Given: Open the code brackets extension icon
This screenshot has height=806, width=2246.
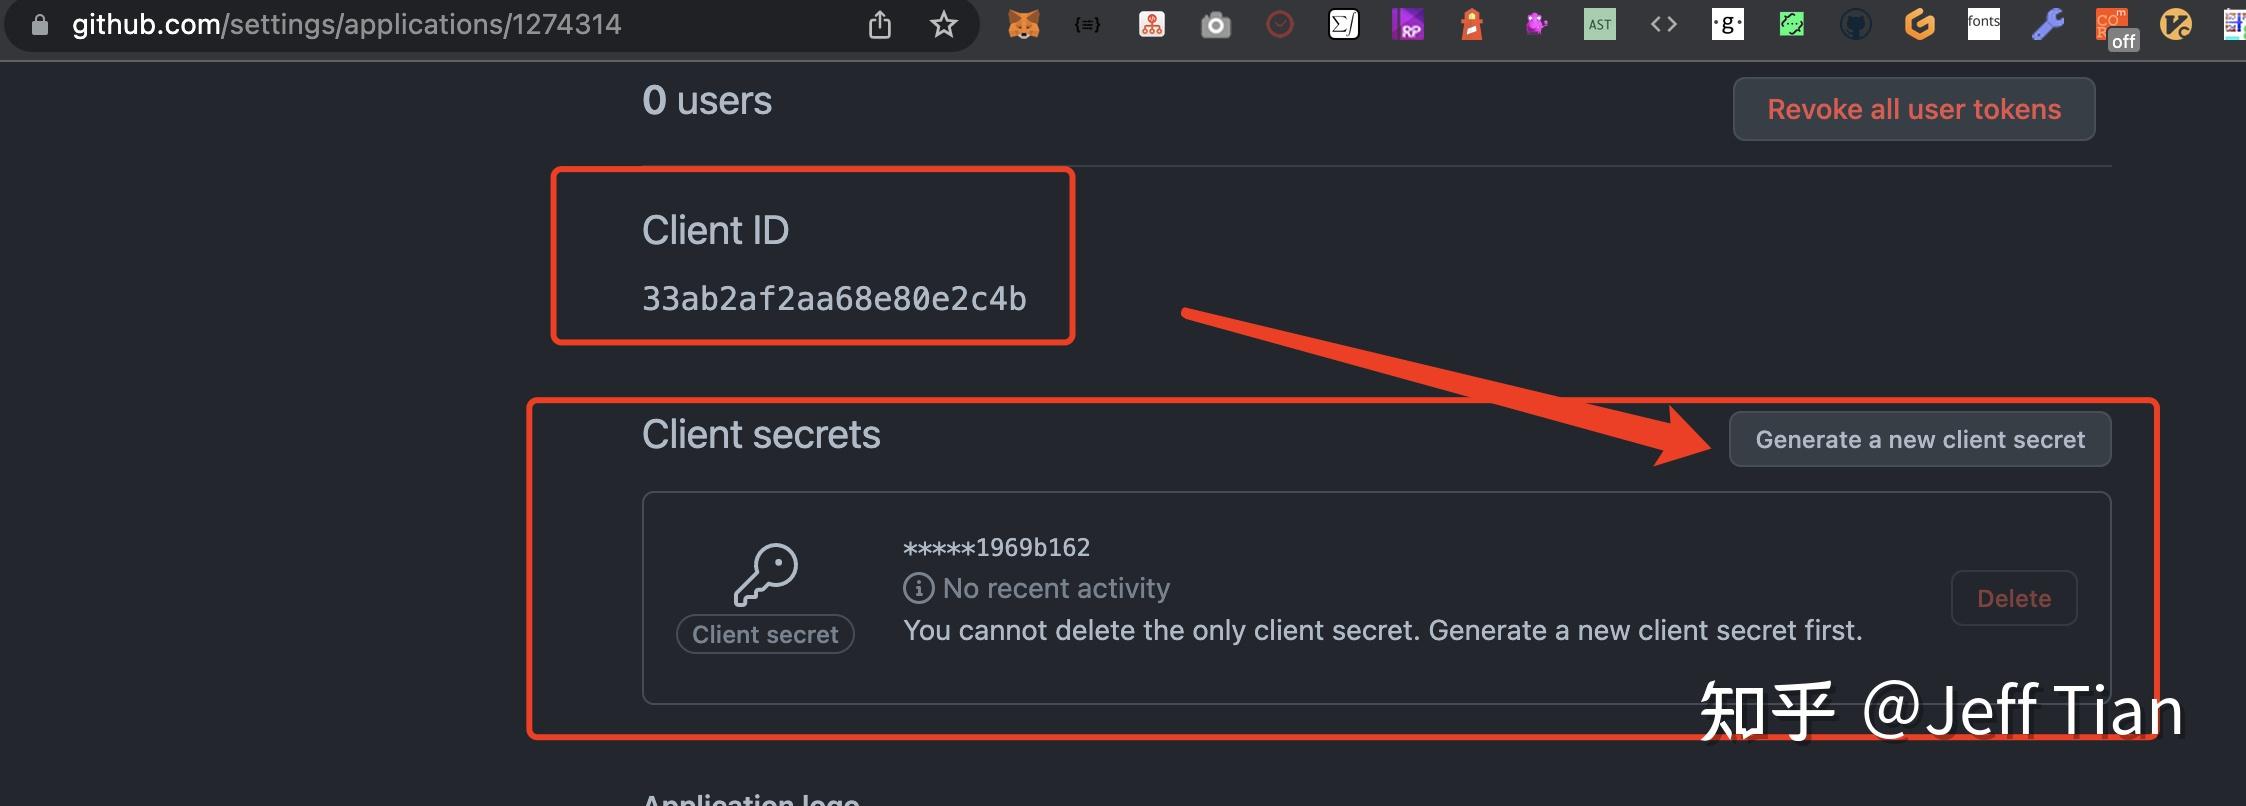Looking at the screenshot, I should pyautogui.click(x=1663, y=24).
